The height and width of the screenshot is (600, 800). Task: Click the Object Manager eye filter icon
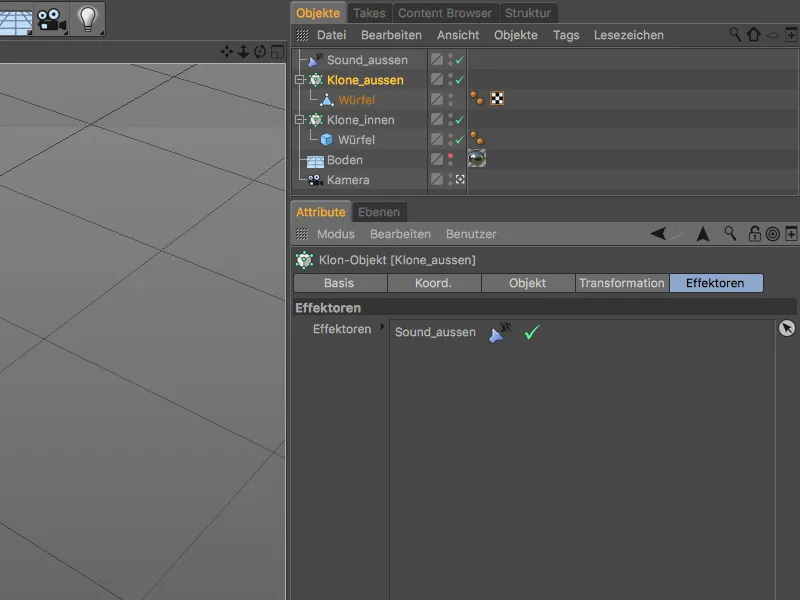point(773,35)
